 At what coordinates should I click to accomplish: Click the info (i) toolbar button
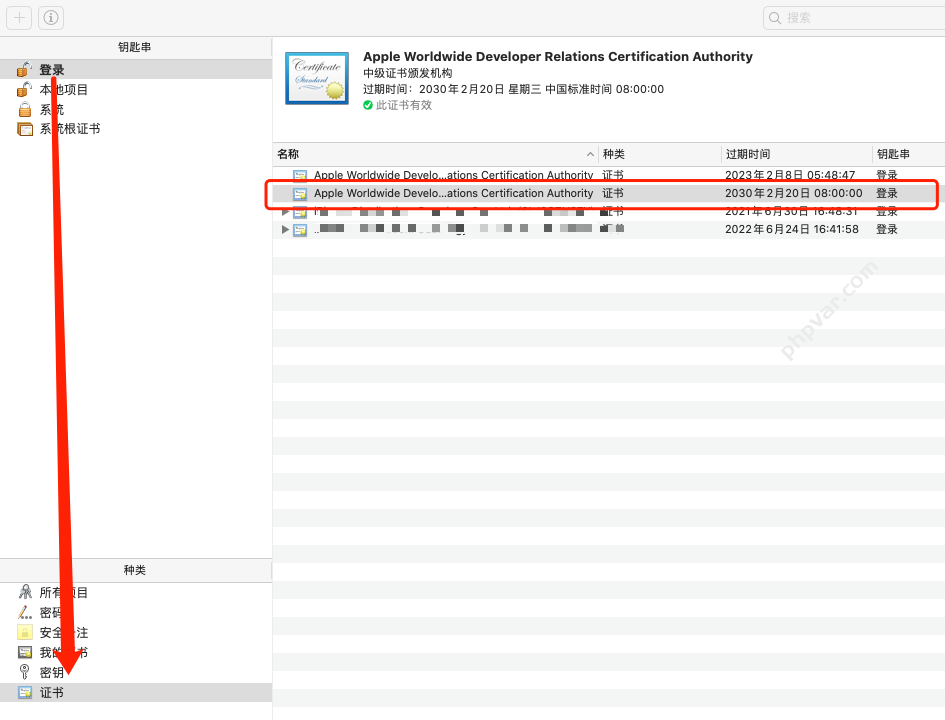click(51, 18)
